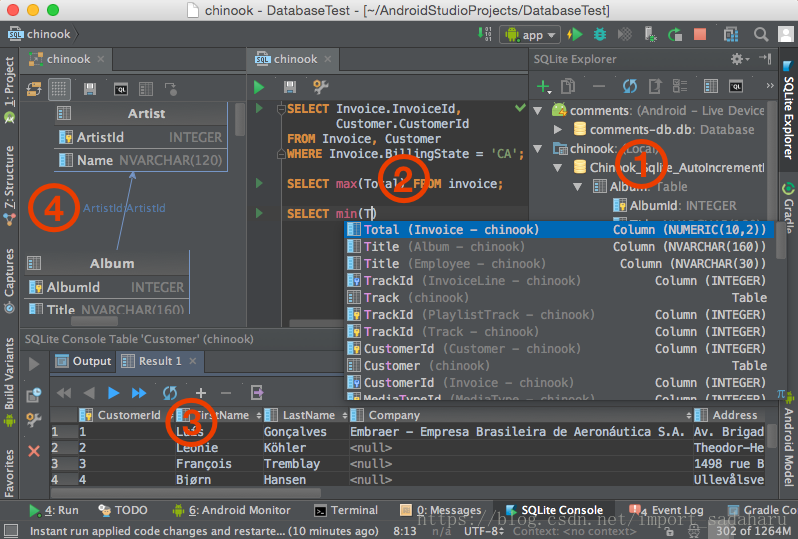Viewport: 798px width, 539px height.
Task: Stop the running app
Action: pos(700,34)
